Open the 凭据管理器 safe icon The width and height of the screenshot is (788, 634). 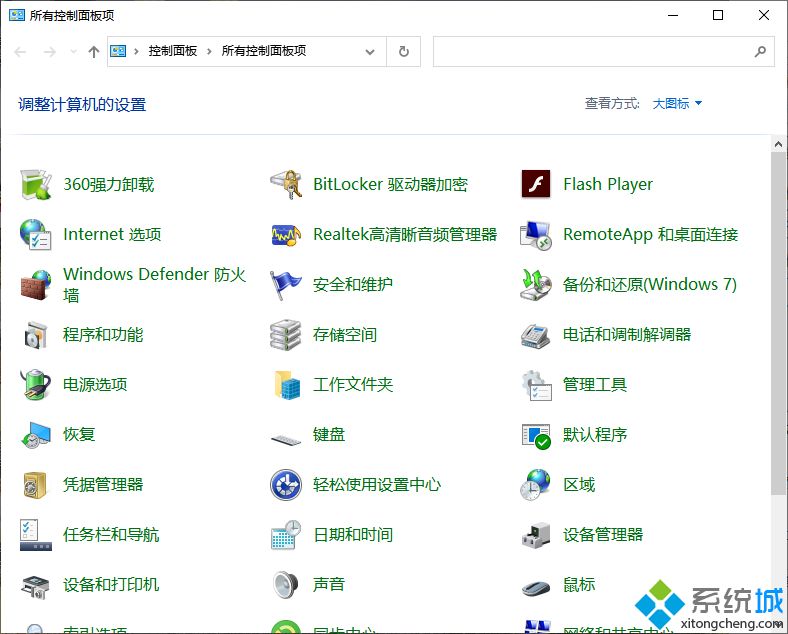pos(35,485)
